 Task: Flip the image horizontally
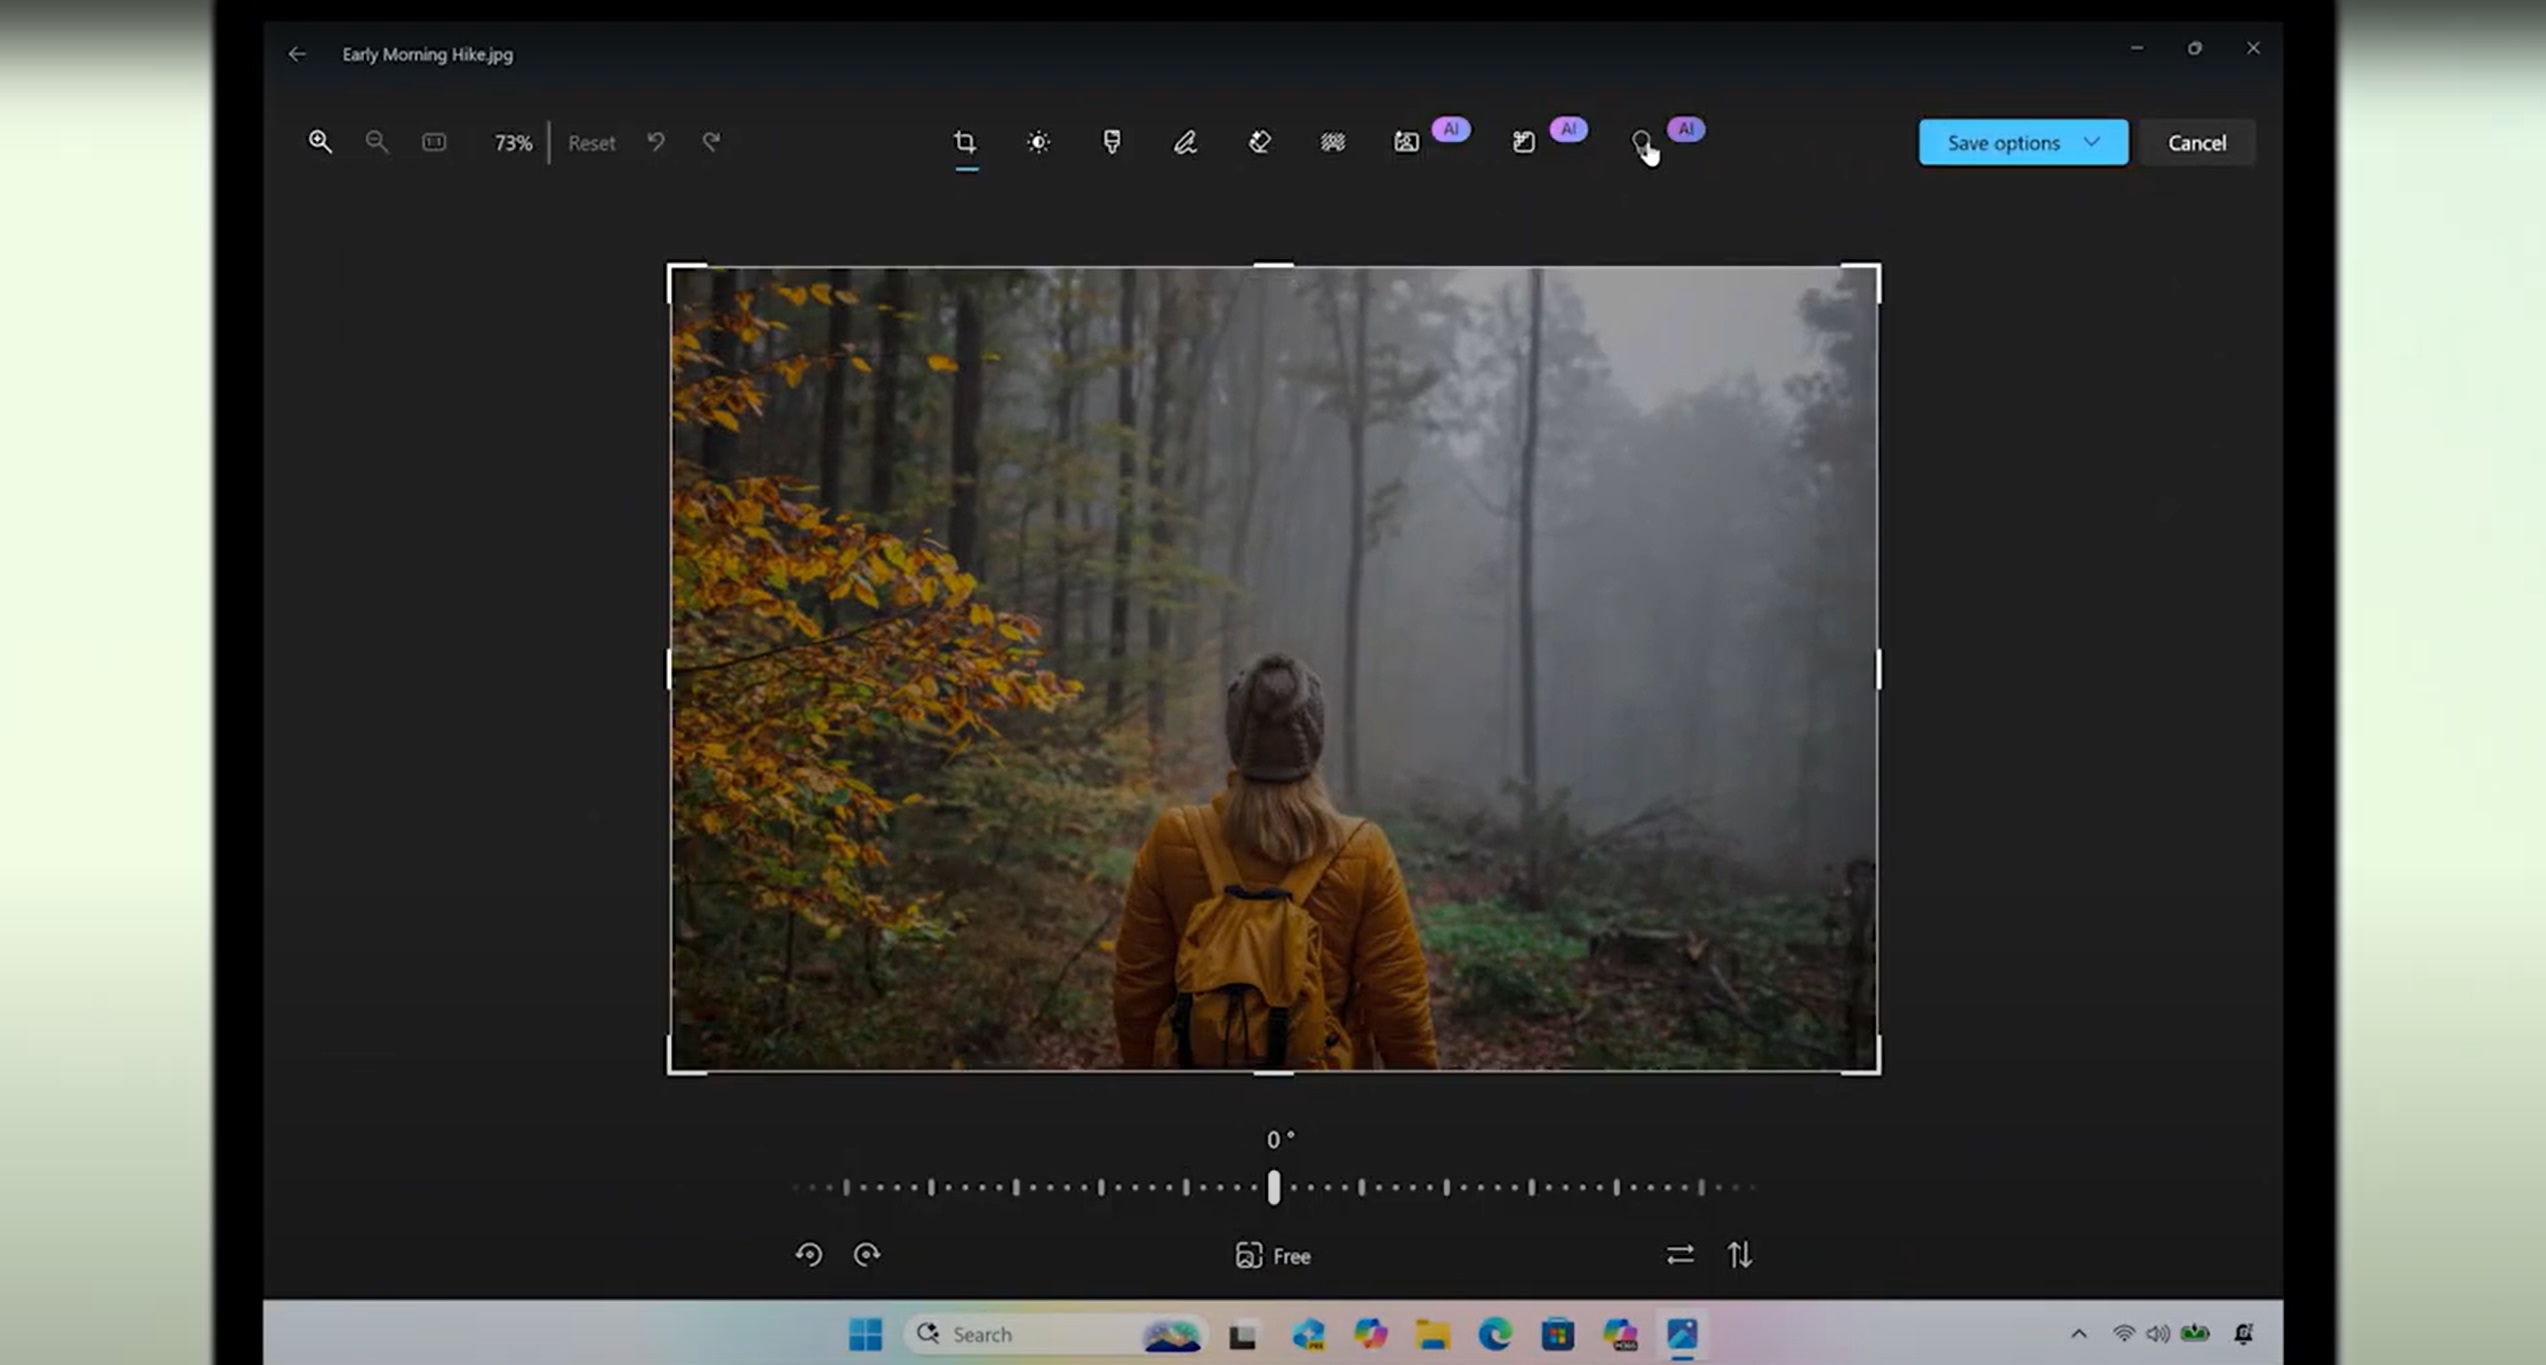(x=1680, y=1255)
